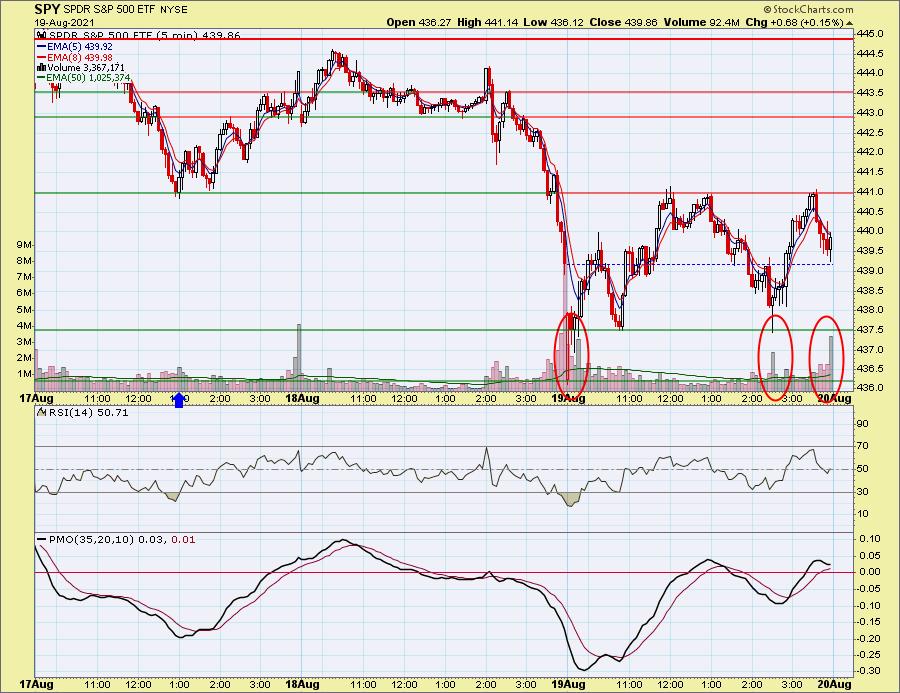
Task: Click the 439.0 price axis label
Action: (870, 270)
